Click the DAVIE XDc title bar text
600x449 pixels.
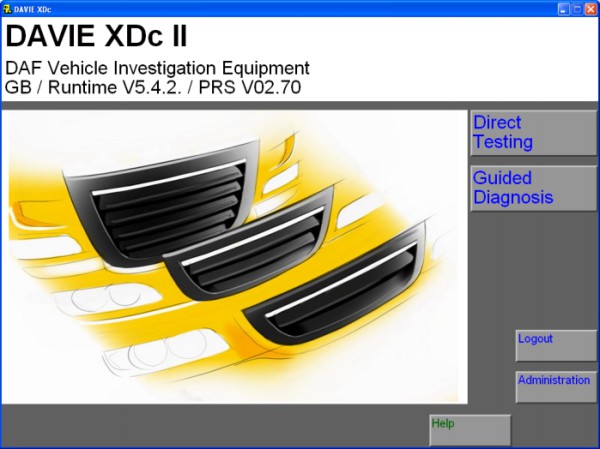coord(32,8)
